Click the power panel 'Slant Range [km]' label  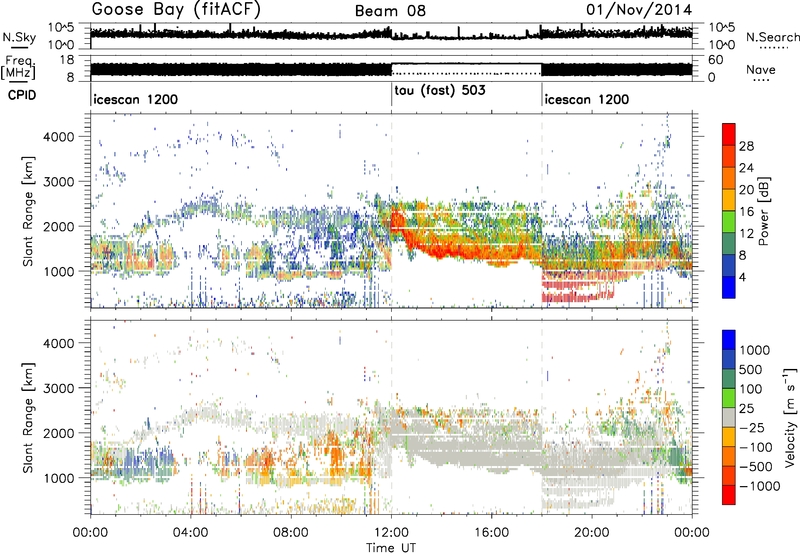[x=29, y=211]
